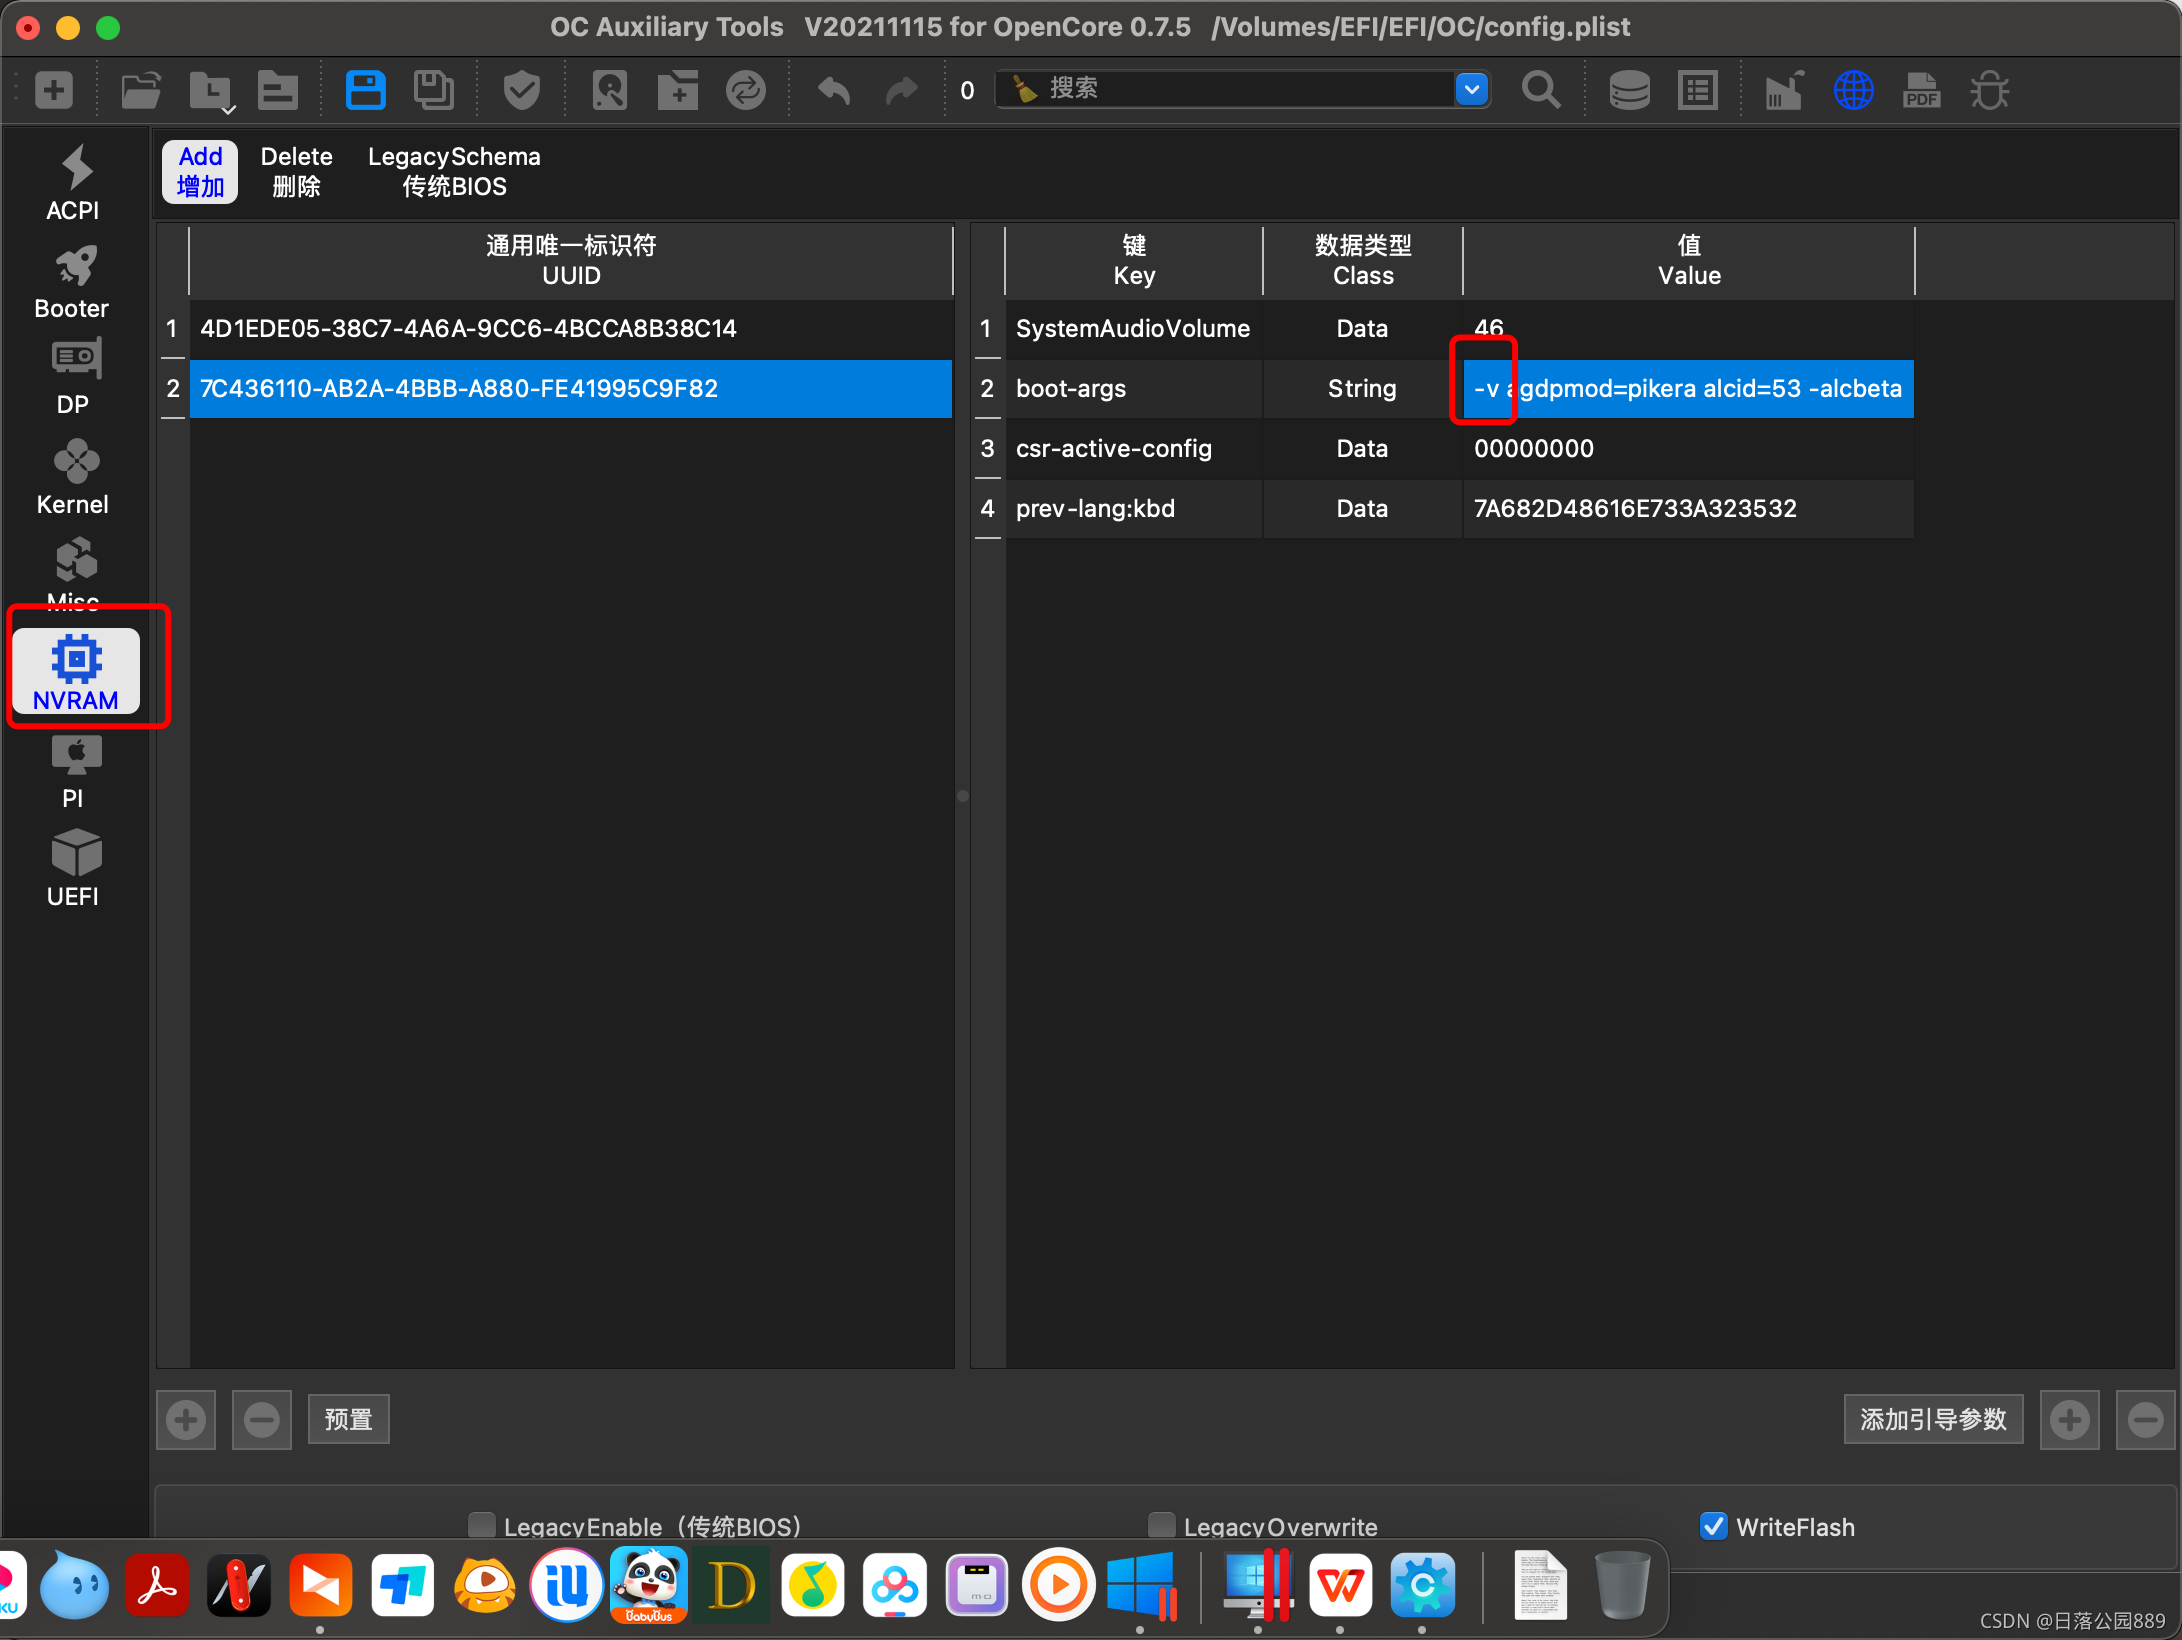
Task: Toggle the LegacyOverwrite checkbox
Action: coord(1161,1524)
